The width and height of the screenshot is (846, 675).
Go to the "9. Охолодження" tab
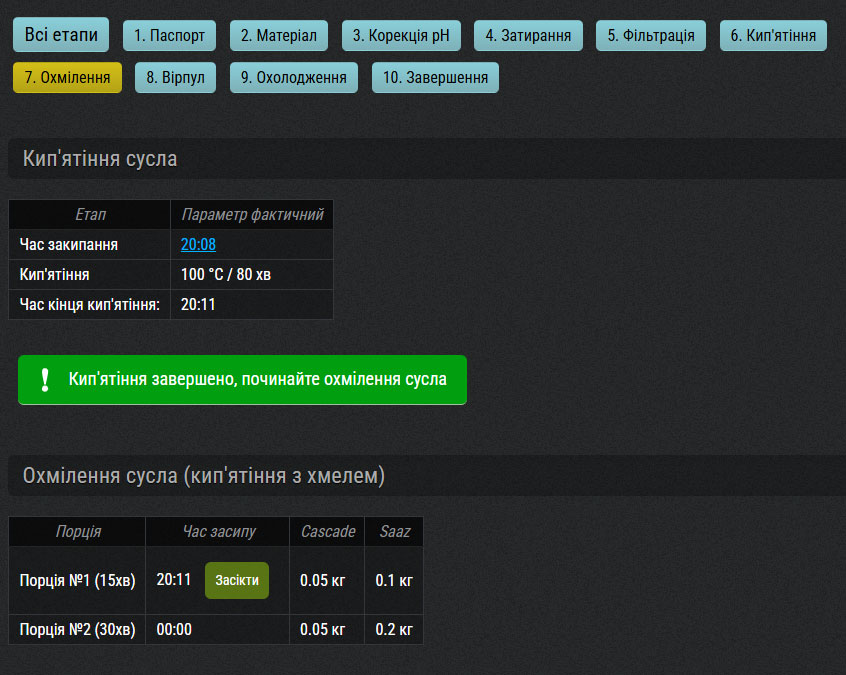pos(293,77)
